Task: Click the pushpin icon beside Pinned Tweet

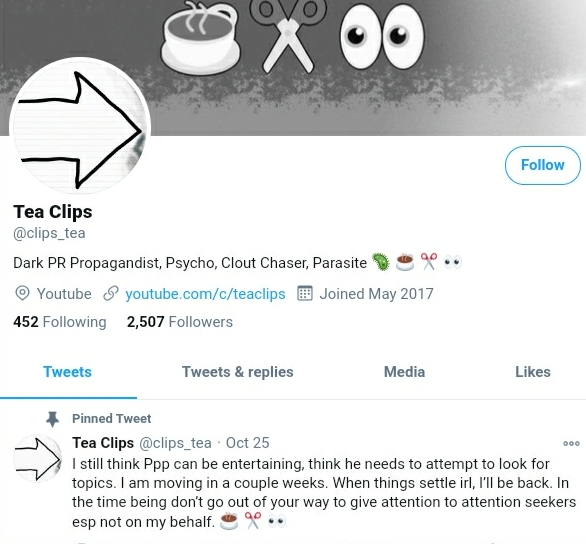Action: (52, 419)
